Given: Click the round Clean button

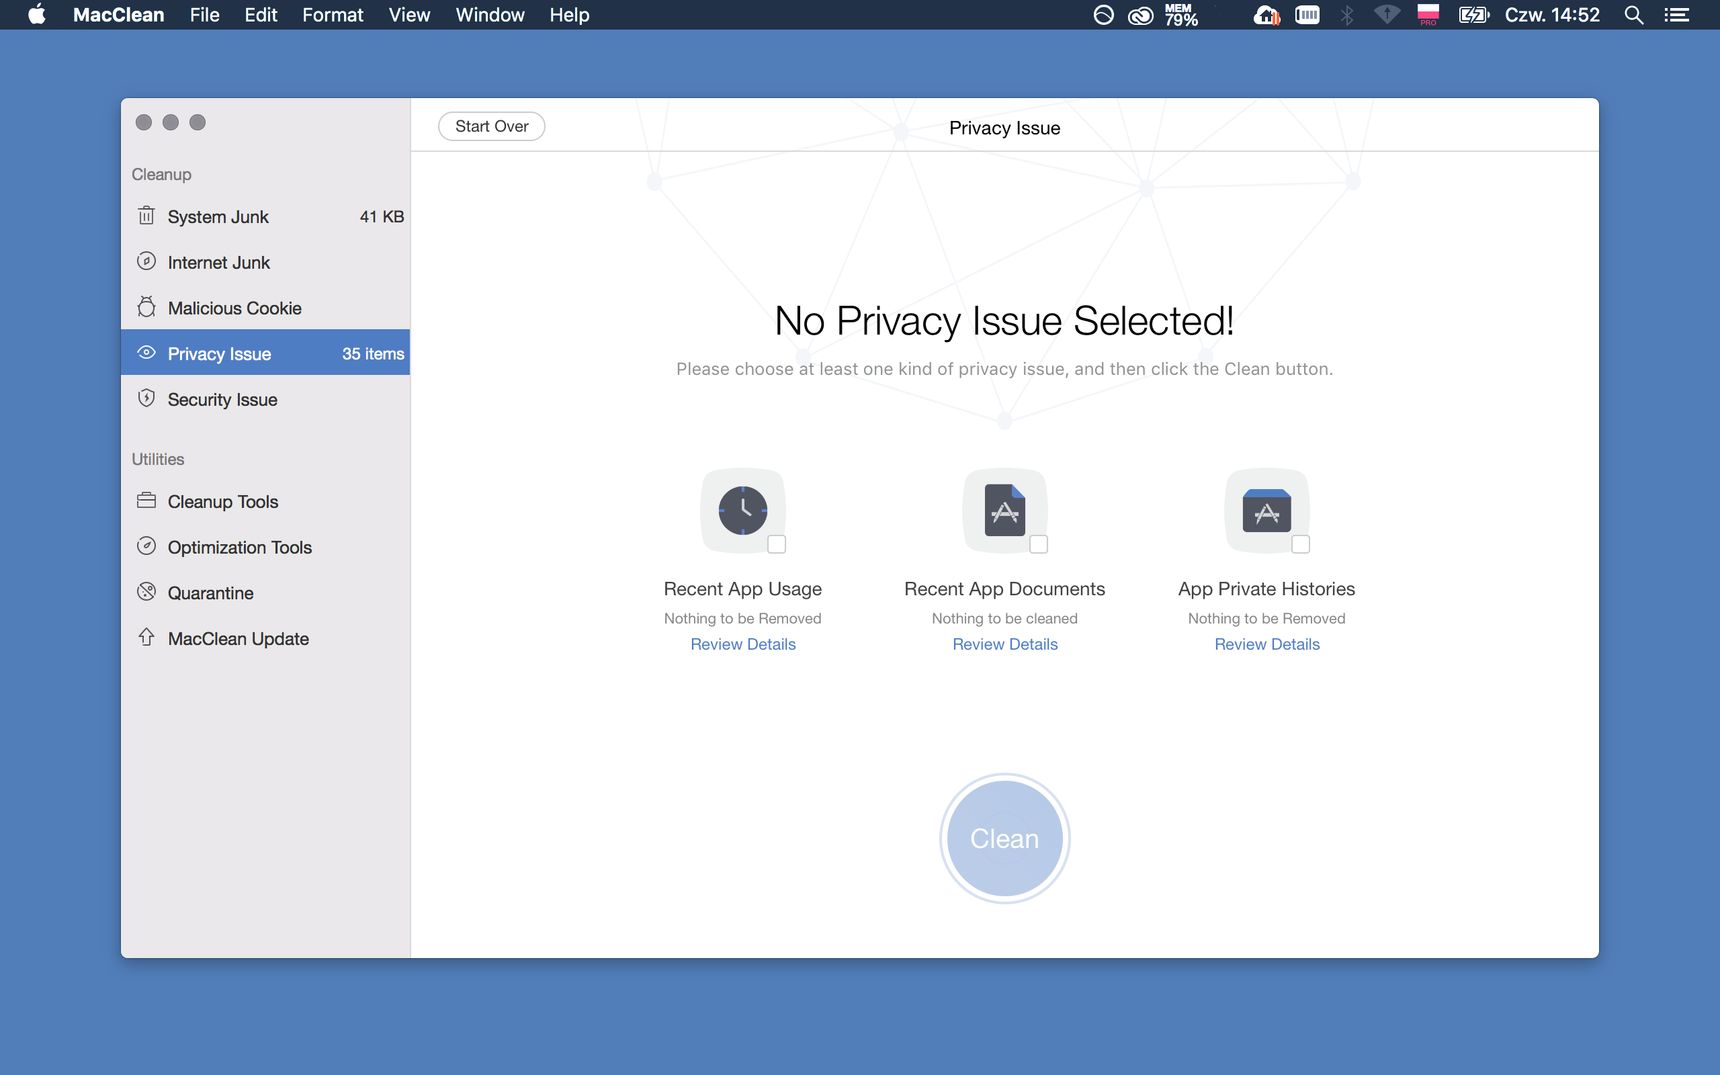Looking at the screenshot, I should pyautogui.click(x=1005, y=838).
